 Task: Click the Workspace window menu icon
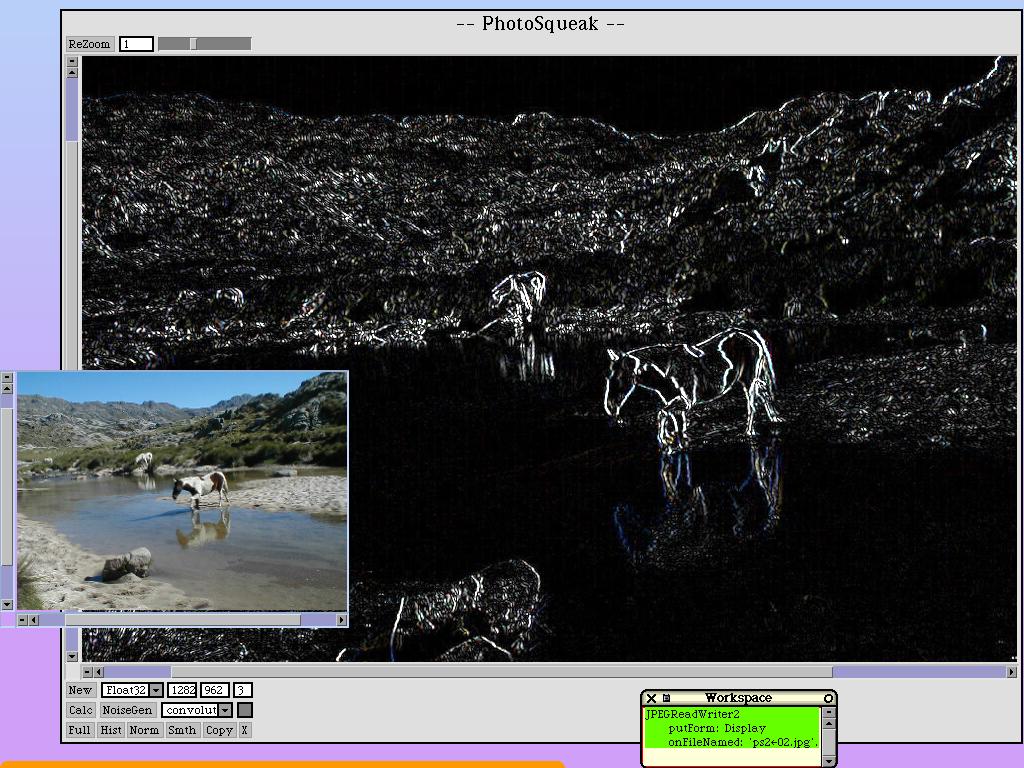[x=666, y=698]
